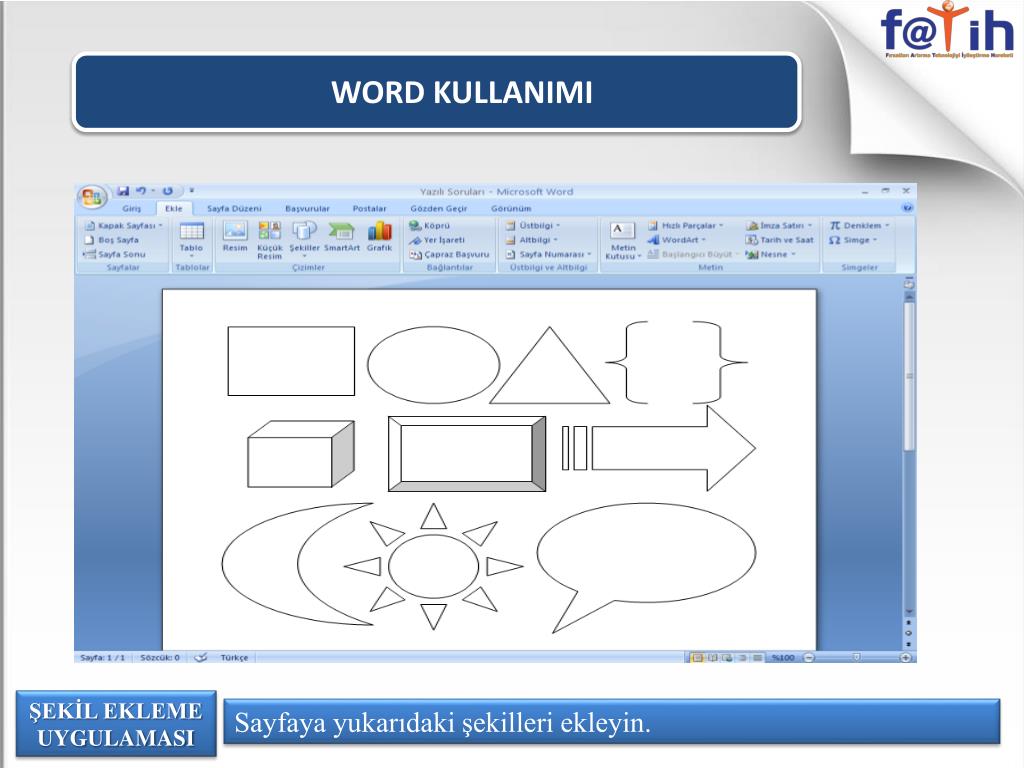
Task: Click the zoom slider handle in status bar
Action: coord(857,658)
